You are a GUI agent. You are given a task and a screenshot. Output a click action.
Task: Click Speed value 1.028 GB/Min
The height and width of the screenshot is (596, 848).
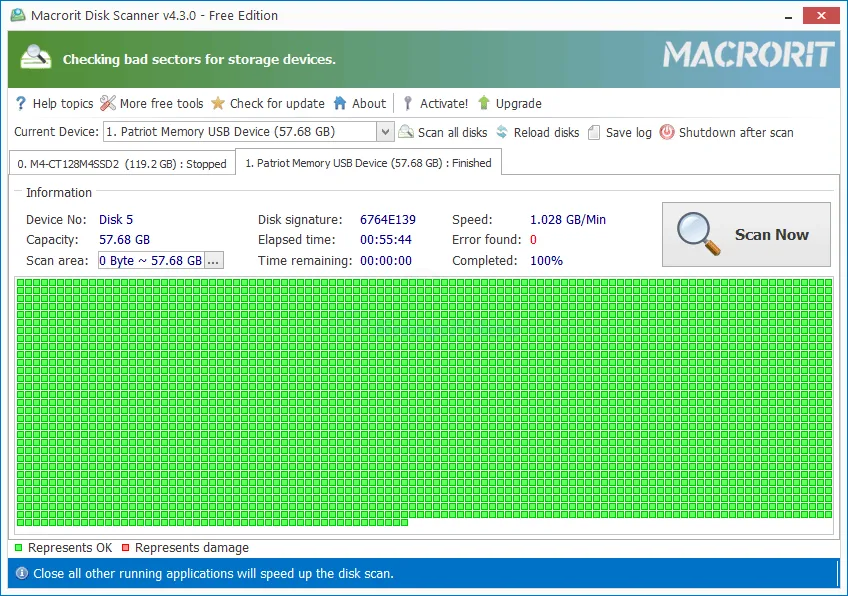(x=568, y=220)
